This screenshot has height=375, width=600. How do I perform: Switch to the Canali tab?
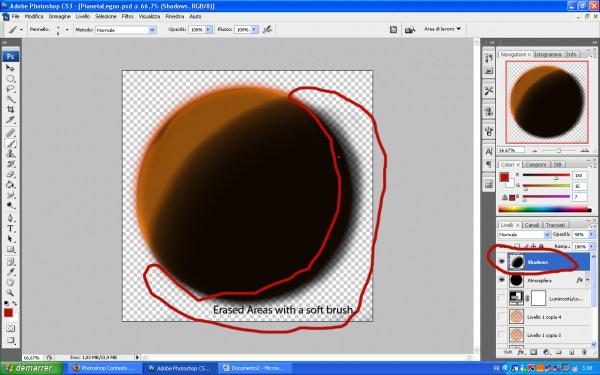[x=532, y=225]
